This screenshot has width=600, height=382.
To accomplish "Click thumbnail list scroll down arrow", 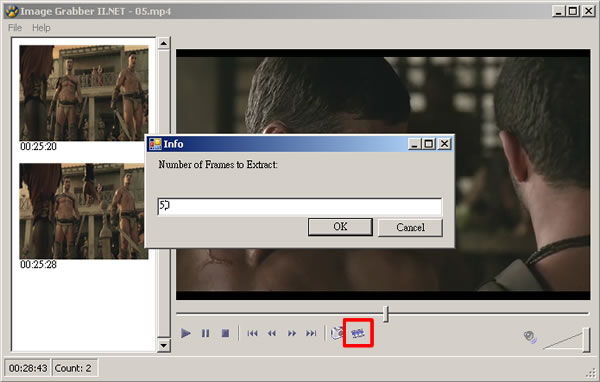I will (x=164, y=346).
